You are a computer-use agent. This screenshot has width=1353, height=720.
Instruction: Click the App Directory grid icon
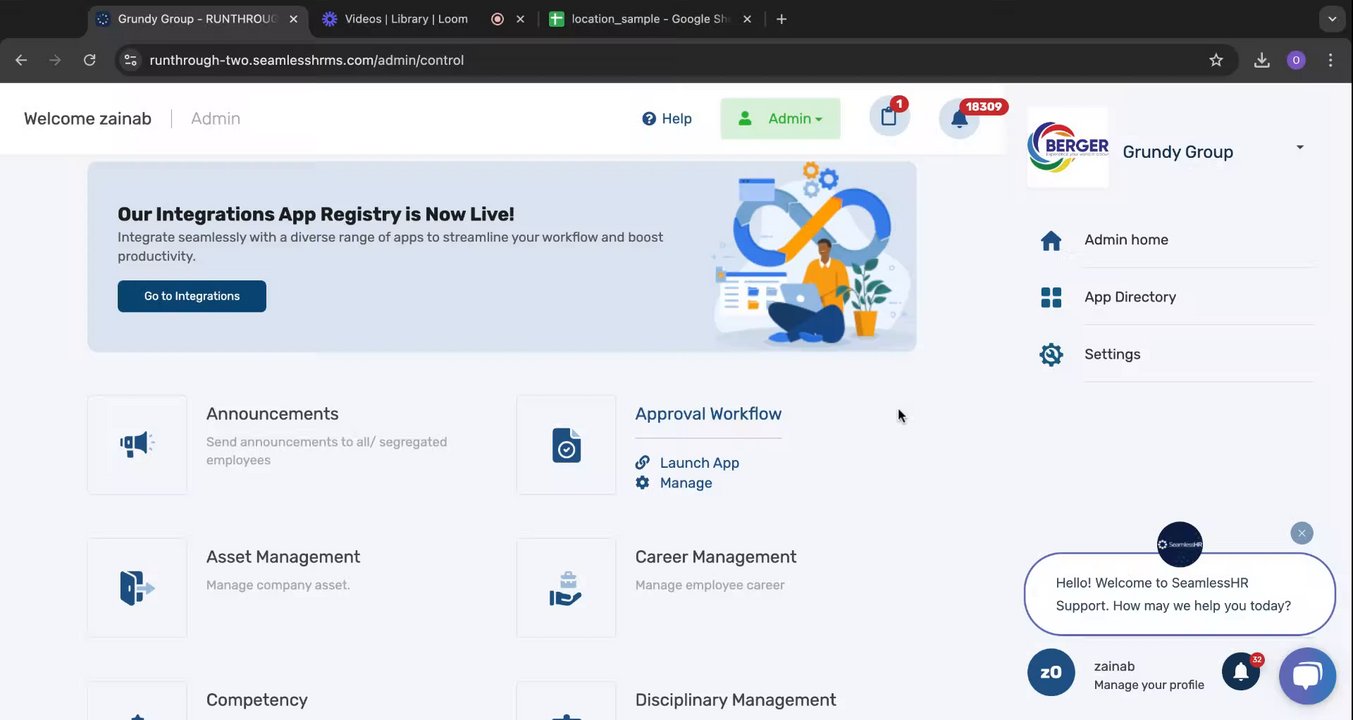pyautogui.click(x=1051, y=297)
